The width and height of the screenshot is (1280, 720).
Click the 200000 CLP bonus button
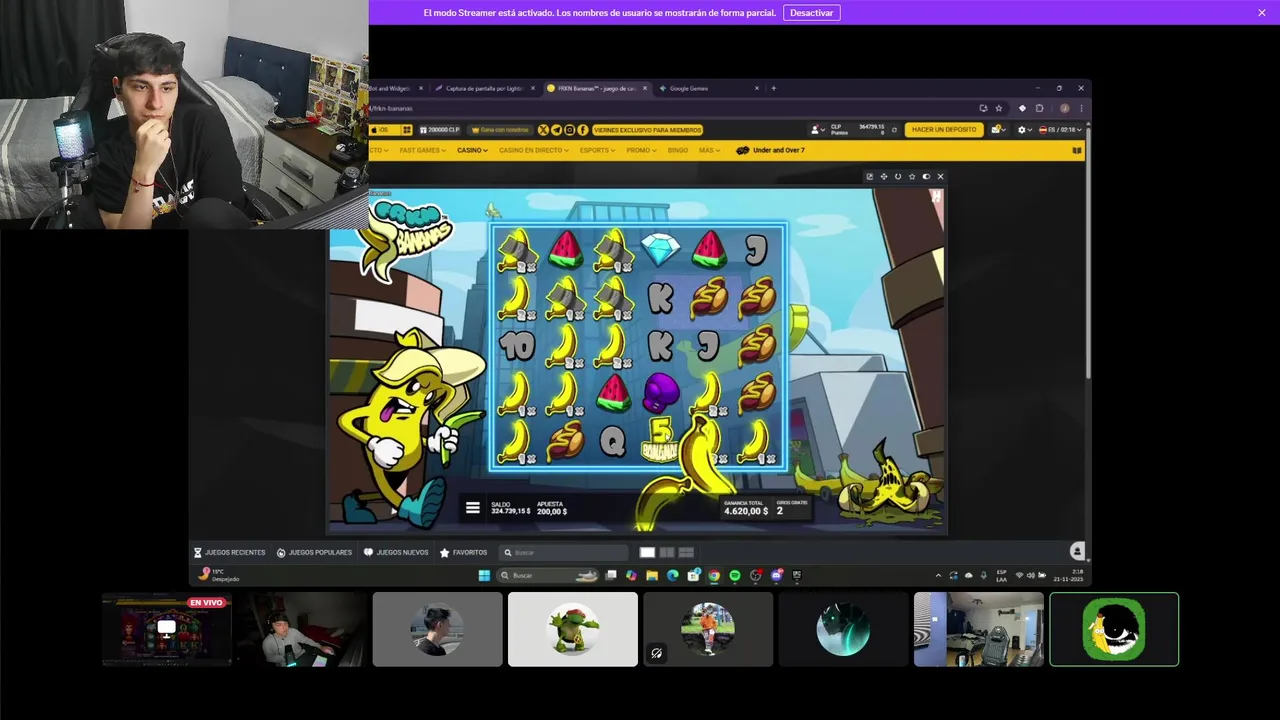[x=440, y=130]
